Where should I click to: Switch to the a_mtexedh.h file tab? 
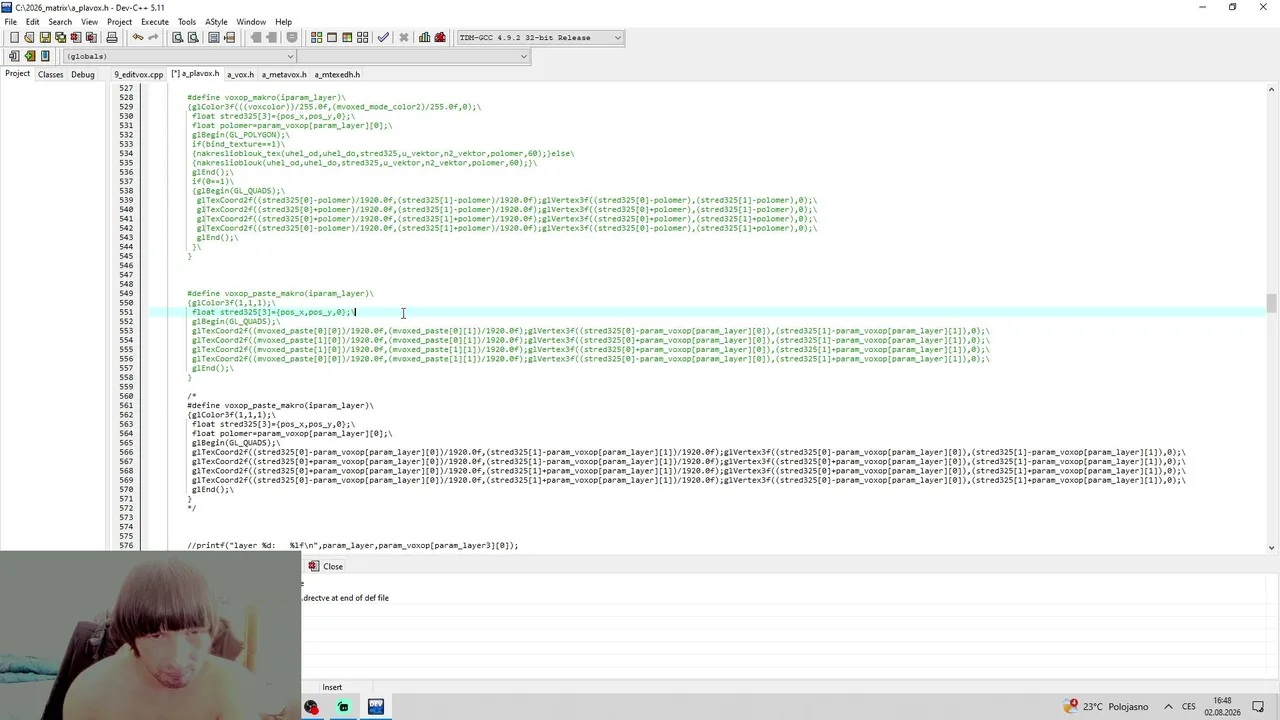pos(337,74)
